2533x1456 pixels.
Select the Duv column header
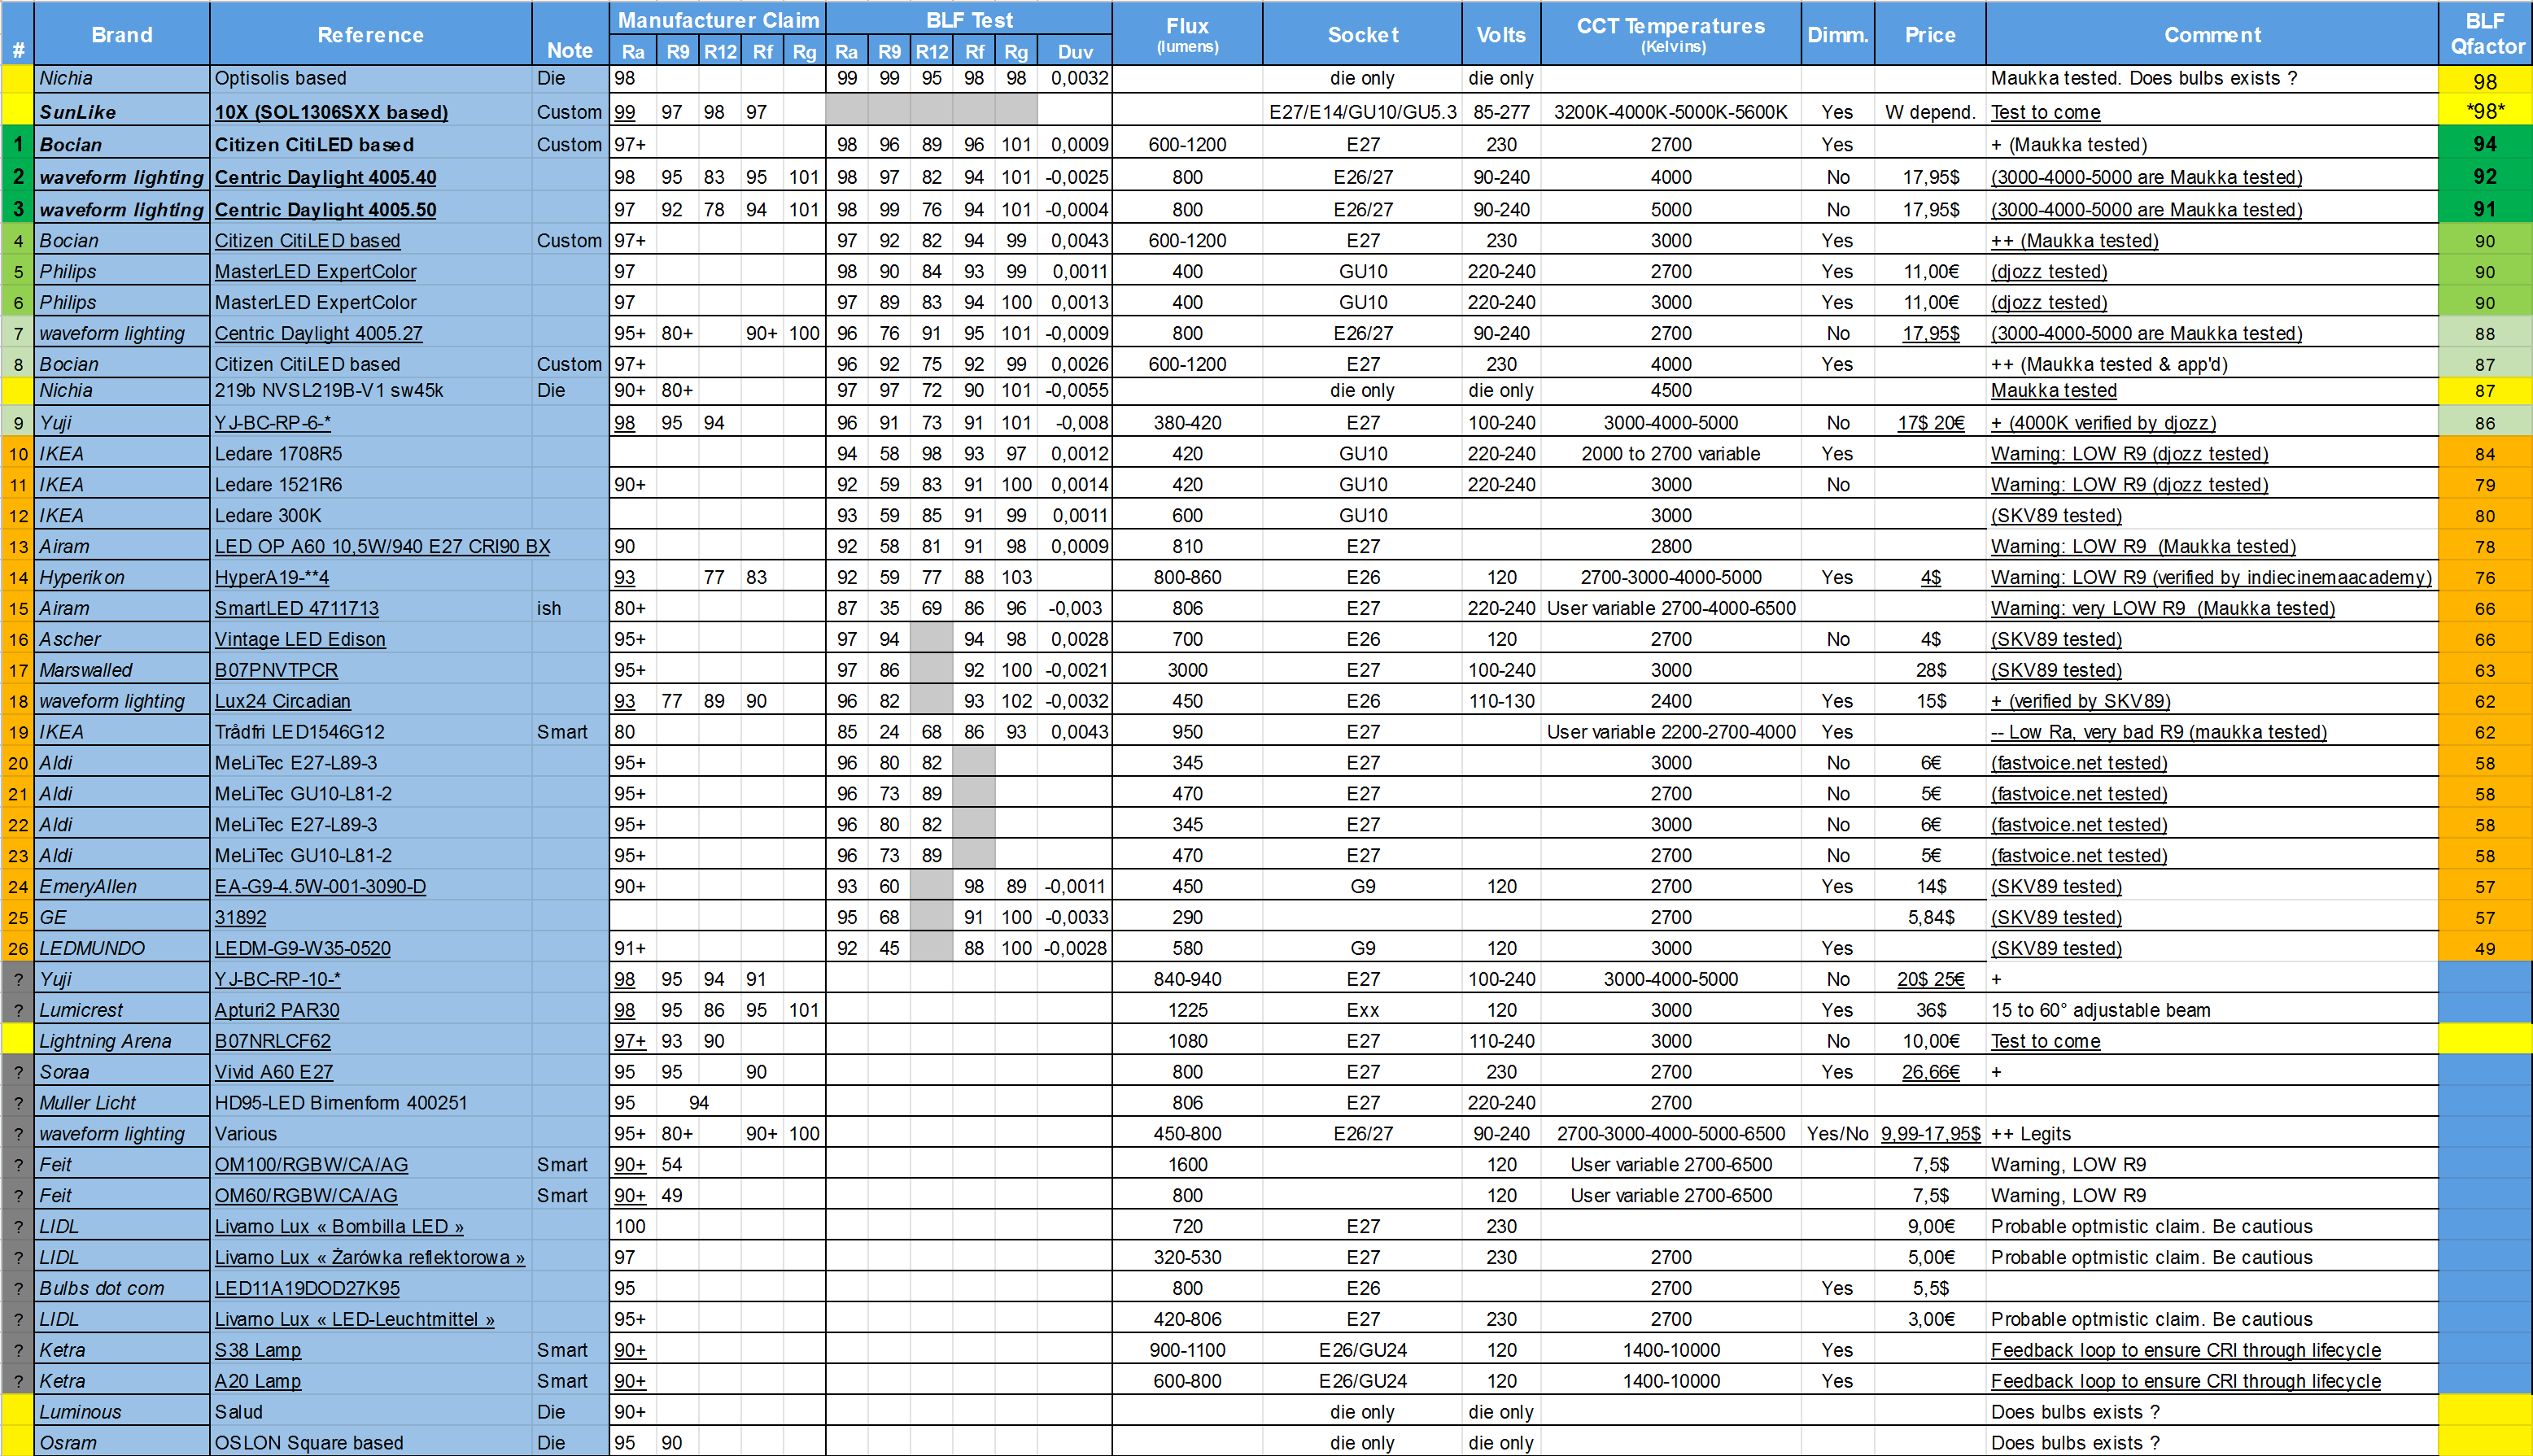pos(1075,51)
